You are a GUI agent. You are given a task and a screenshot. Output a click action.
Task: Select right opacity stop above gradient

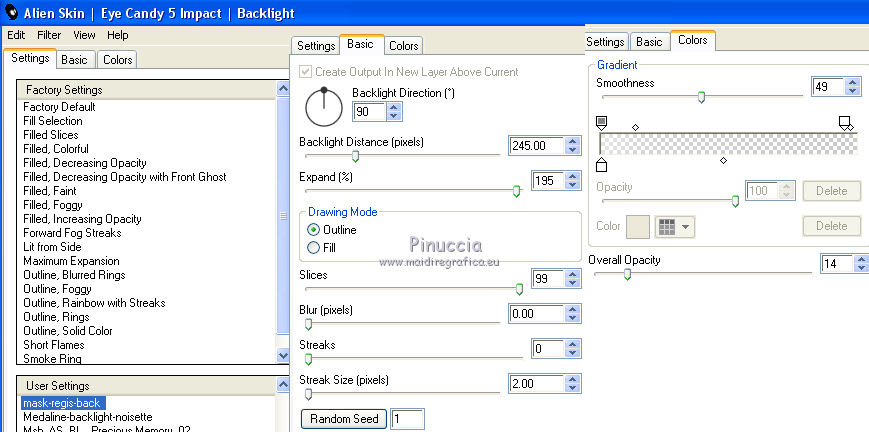pos(845,123)
